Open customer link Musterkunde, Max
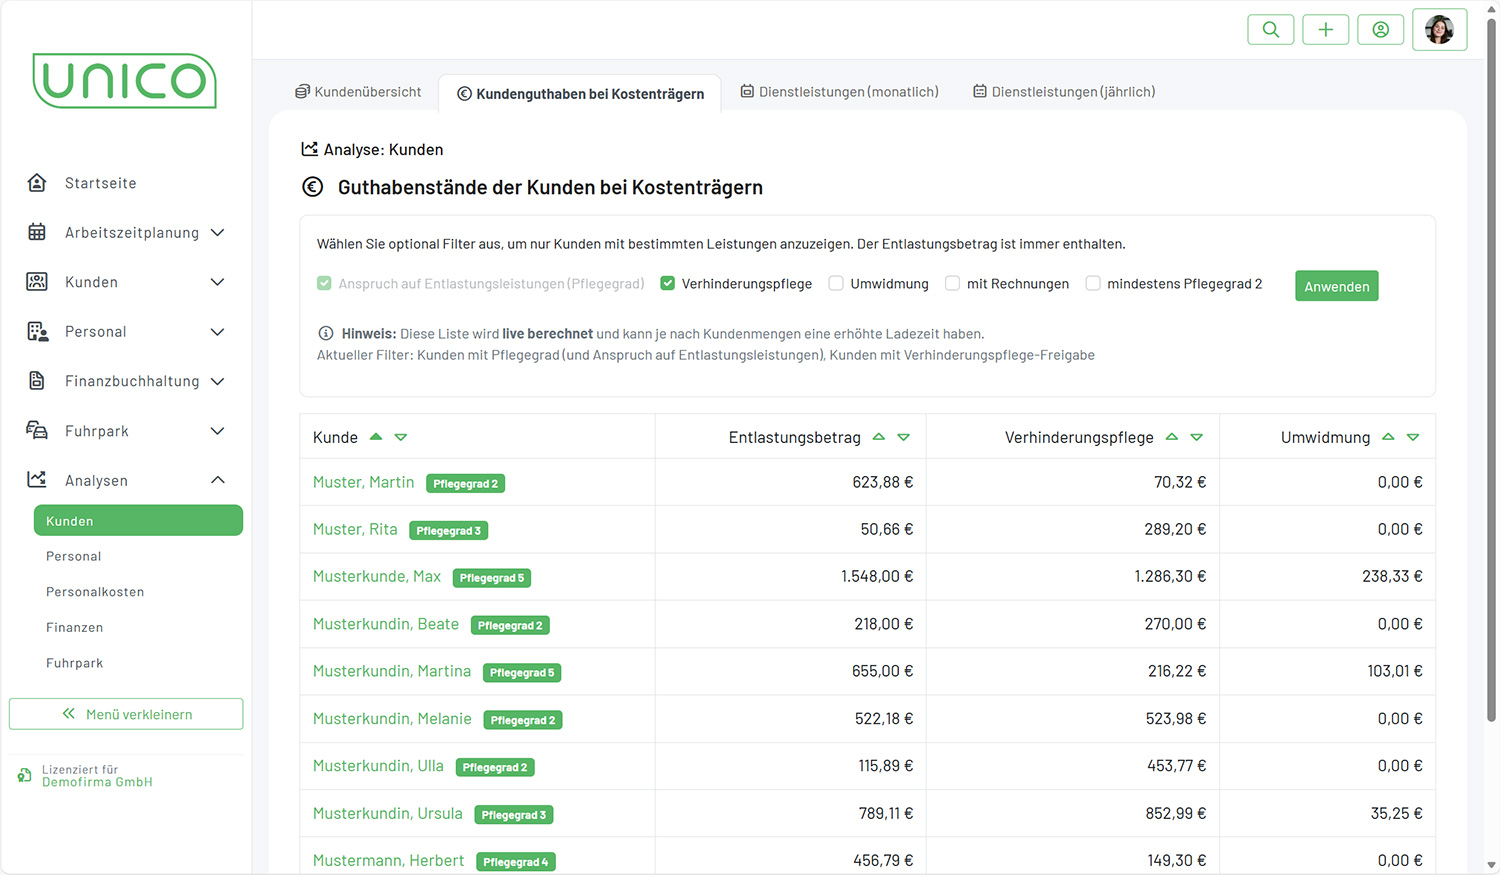The height and width of the screenshot is (875, 1500). click(376, 577)
